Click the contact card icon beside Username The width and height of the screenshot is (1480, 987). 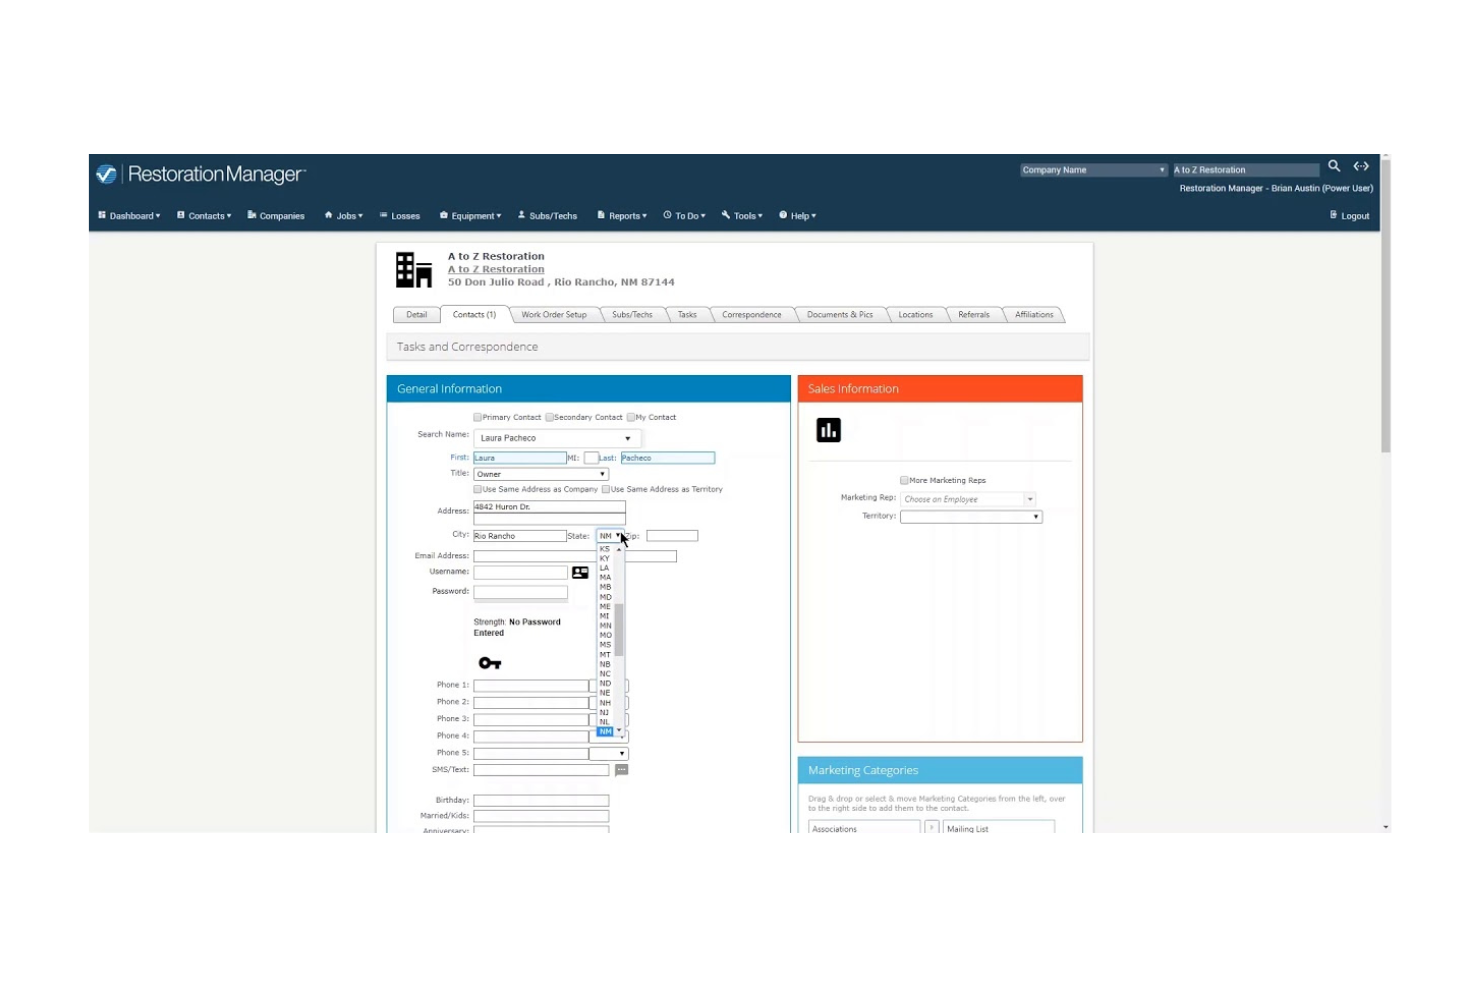pos(580,573)
